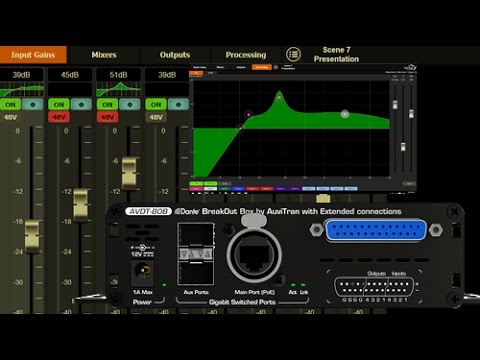Disable red 48V phantom on 45dB channel

59,117
